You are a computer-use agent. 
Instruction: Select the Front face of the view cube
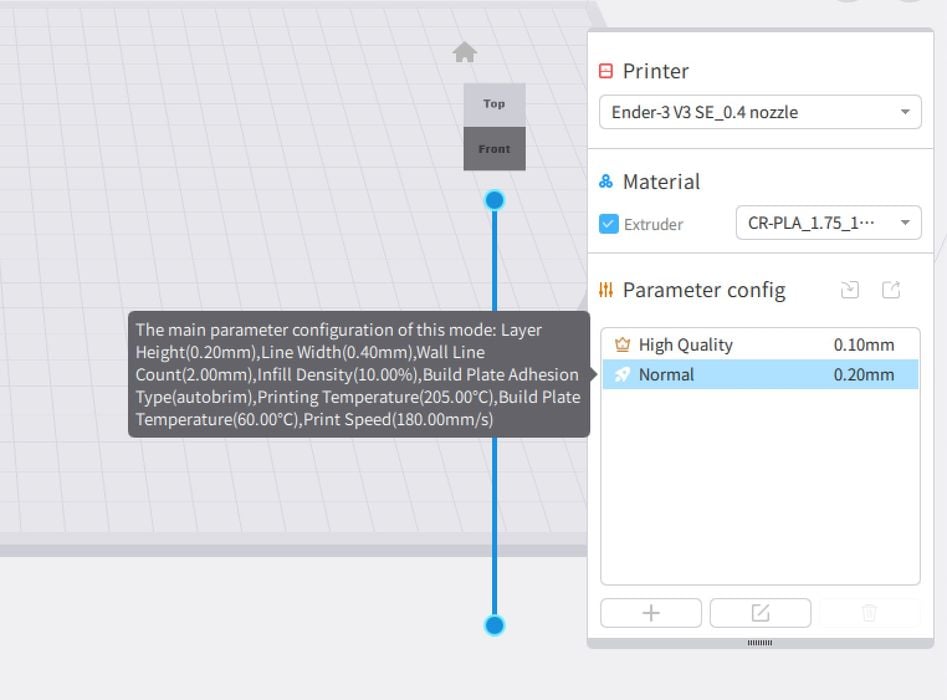coord(494,149)
